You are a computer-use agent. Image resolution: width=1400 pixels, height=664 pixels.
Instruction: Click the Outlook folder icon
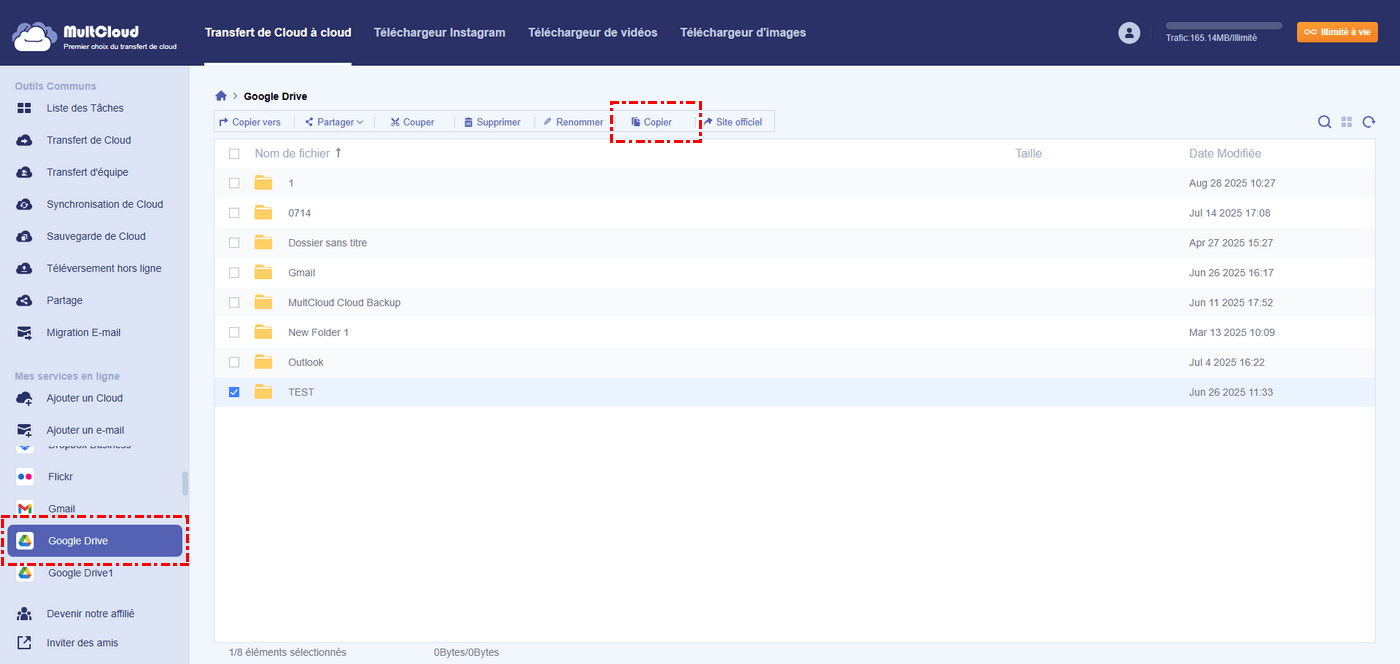click(x=263, y=362)
